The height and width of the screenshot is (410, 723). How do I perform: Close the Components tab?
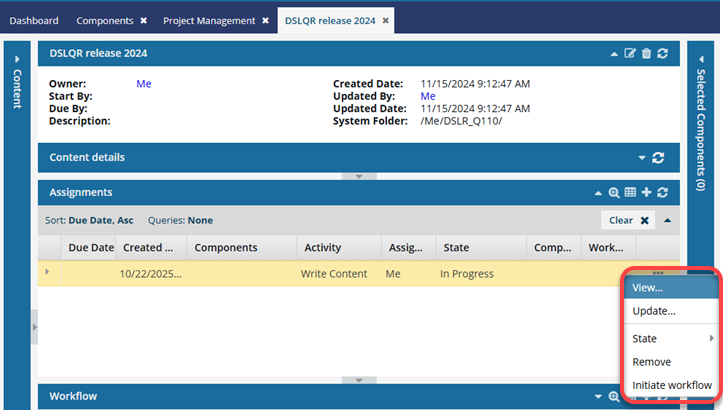click(x=143, y=20)
